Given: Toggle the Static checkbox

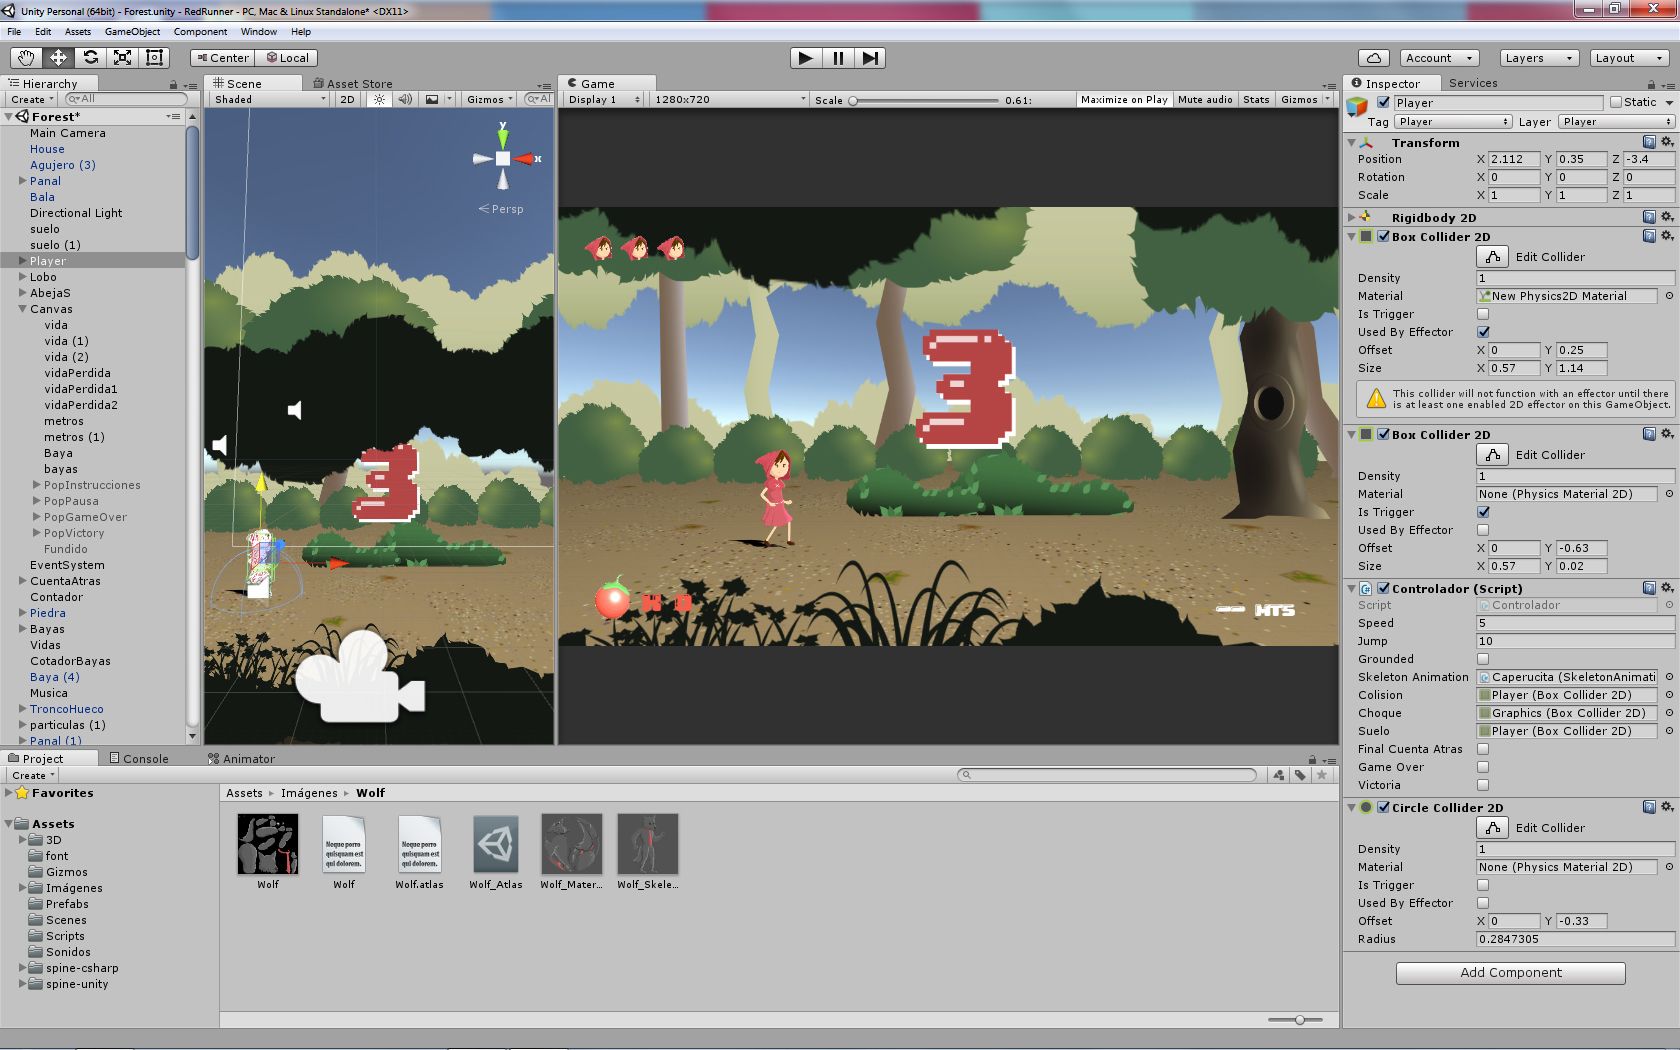Looking at the screenshot, I should click(1615, 102).
